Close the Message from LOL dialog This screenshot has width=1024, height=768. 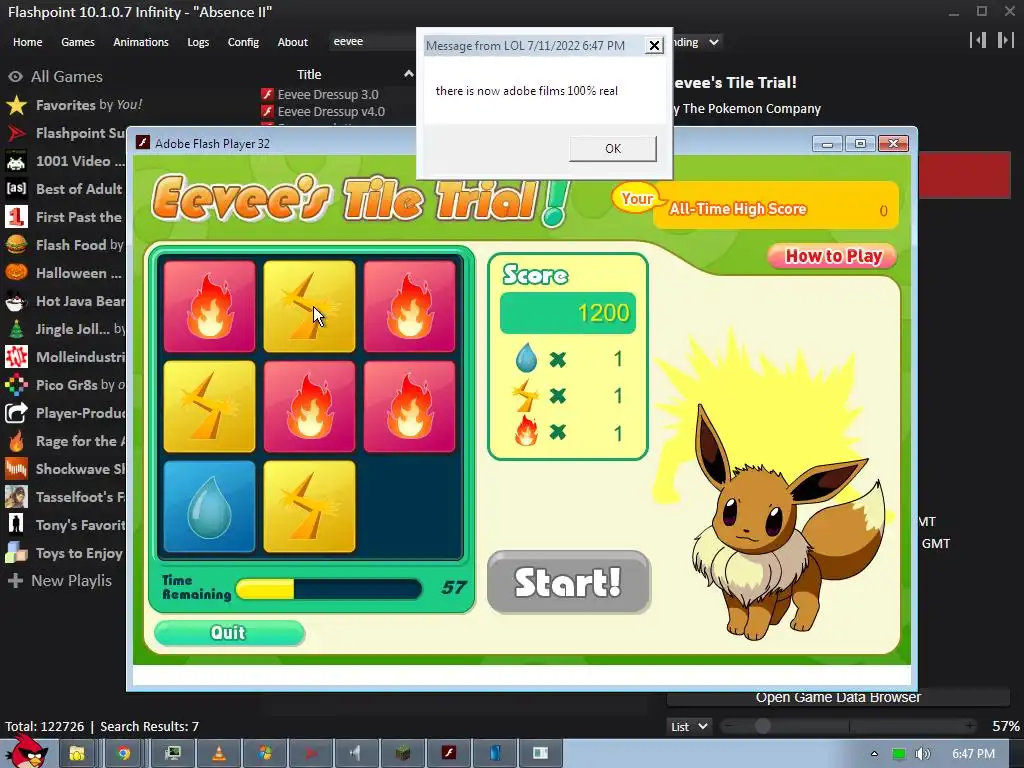click(x=654, y=45)
